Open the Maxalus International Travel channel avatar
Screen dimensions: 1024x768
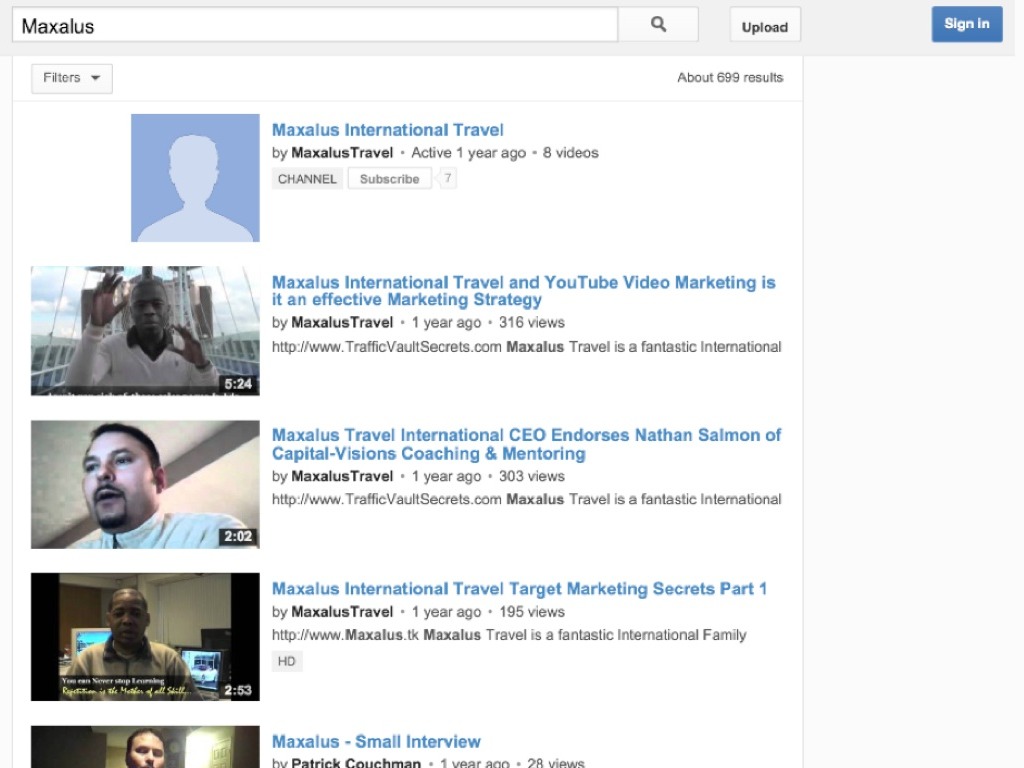pos(195,178)
